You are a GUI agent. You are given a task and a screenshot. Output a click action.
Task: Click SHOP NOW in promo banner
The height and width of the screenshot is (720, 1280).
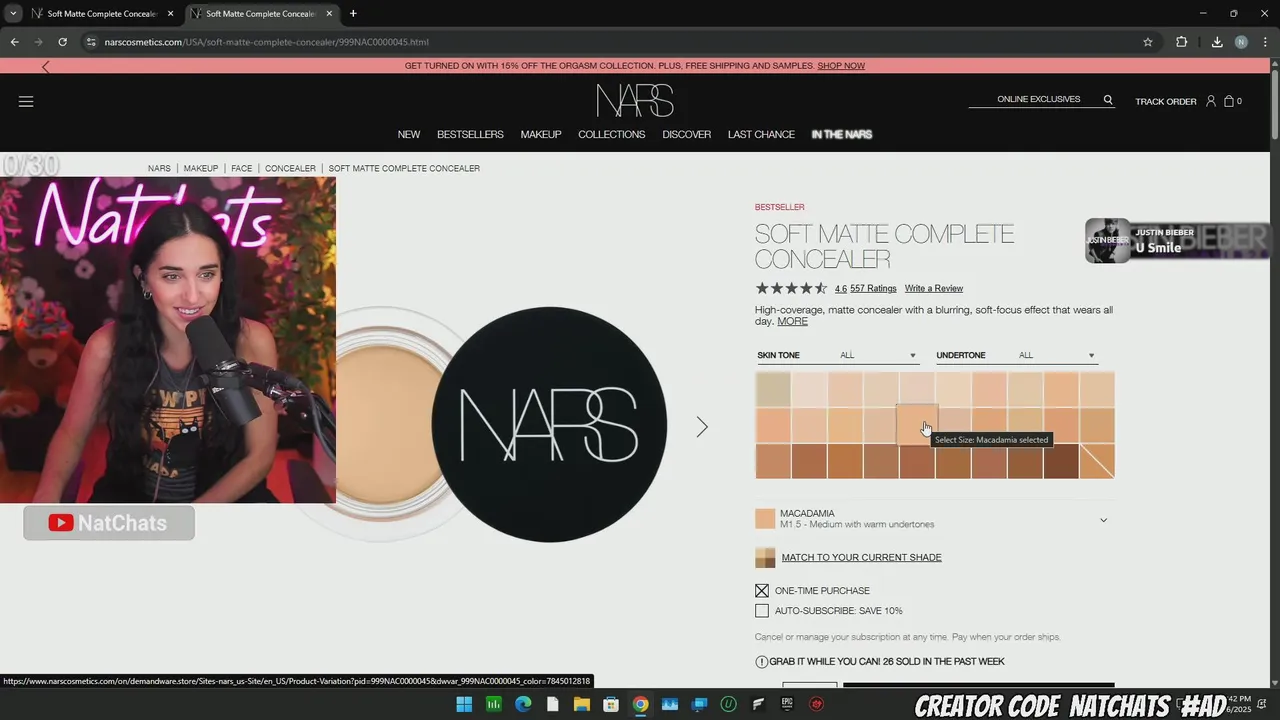(841, 66)
